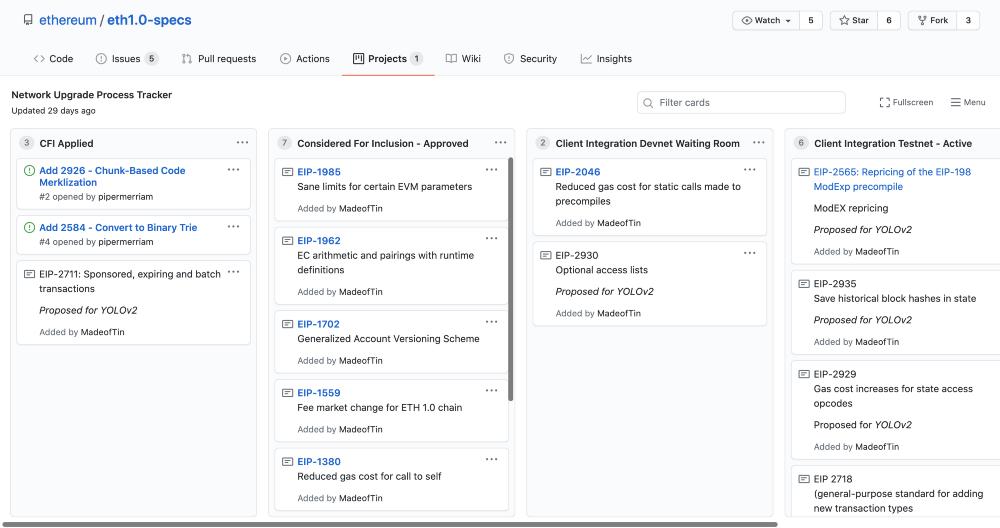Click the Fullscreen expand icon

tap(885, 103)
